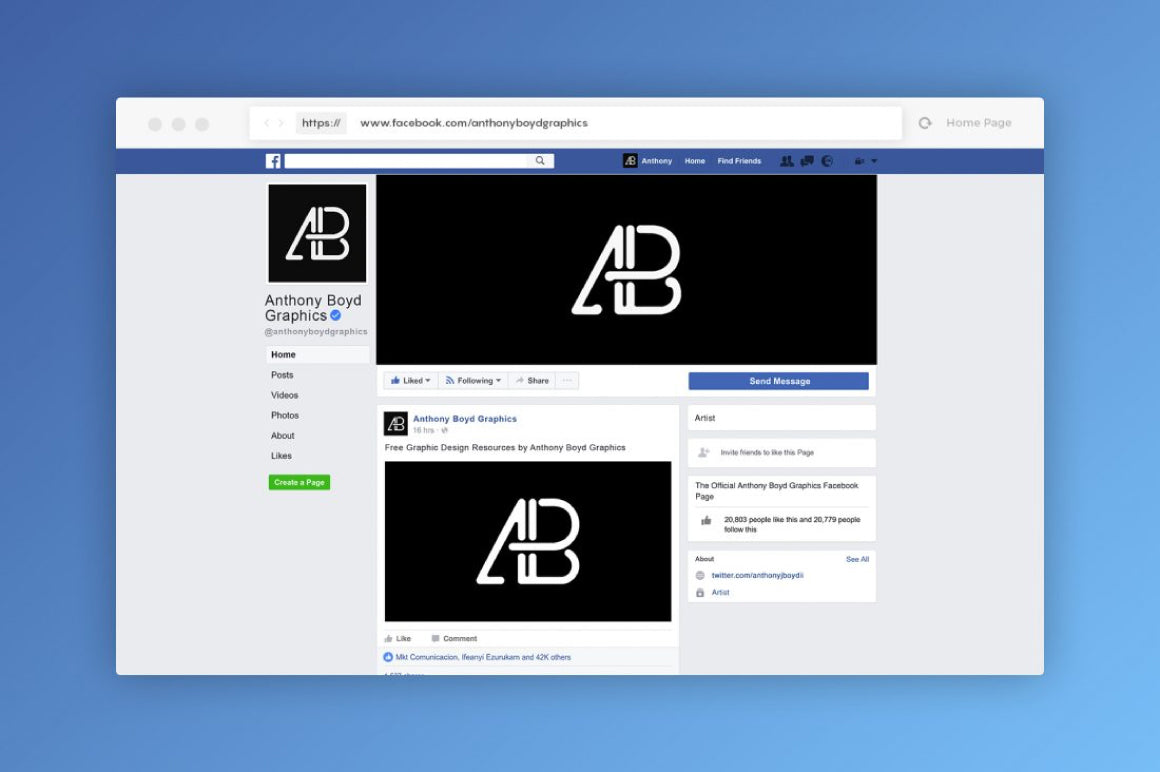Click the Send Message button
Screen dimensions: 1160x772
tap(779, 380)
